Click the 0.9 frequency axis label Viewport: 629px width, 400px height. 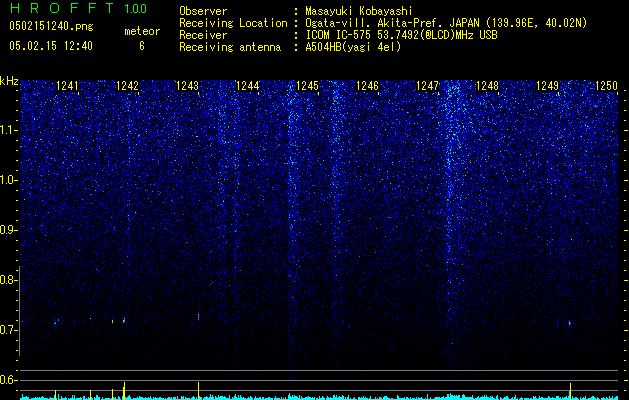pos(8,230)
